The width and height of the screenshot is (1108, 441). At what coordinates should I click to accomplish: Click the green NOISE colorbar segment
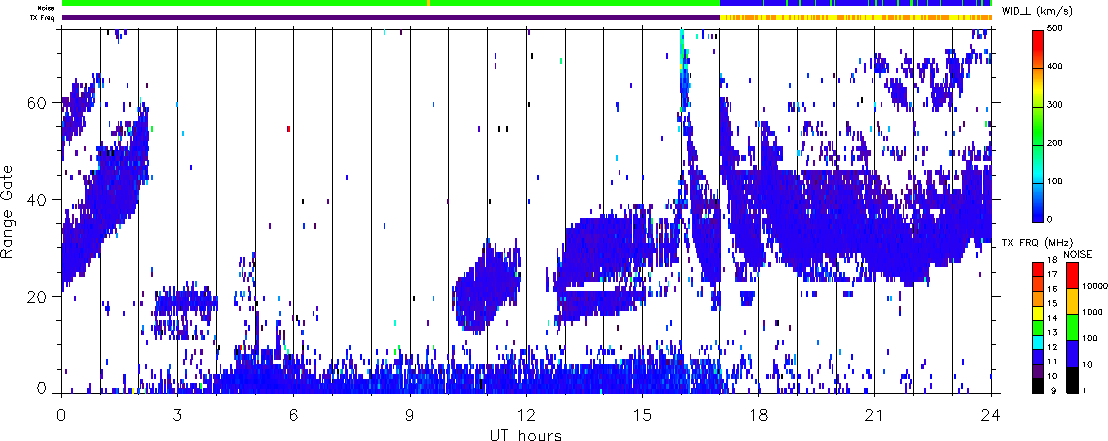click(1071, 328)
